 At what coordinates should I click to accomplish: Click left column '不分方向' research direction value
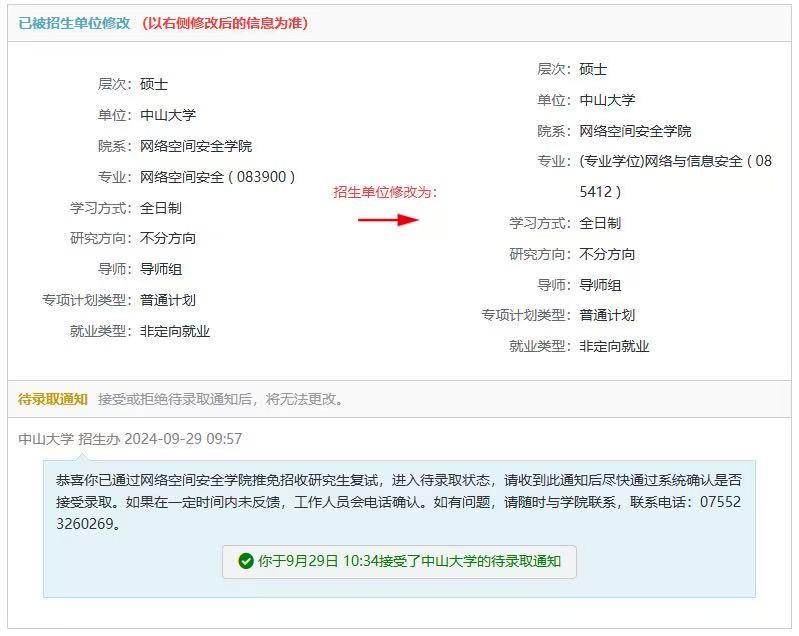[168, 238]
